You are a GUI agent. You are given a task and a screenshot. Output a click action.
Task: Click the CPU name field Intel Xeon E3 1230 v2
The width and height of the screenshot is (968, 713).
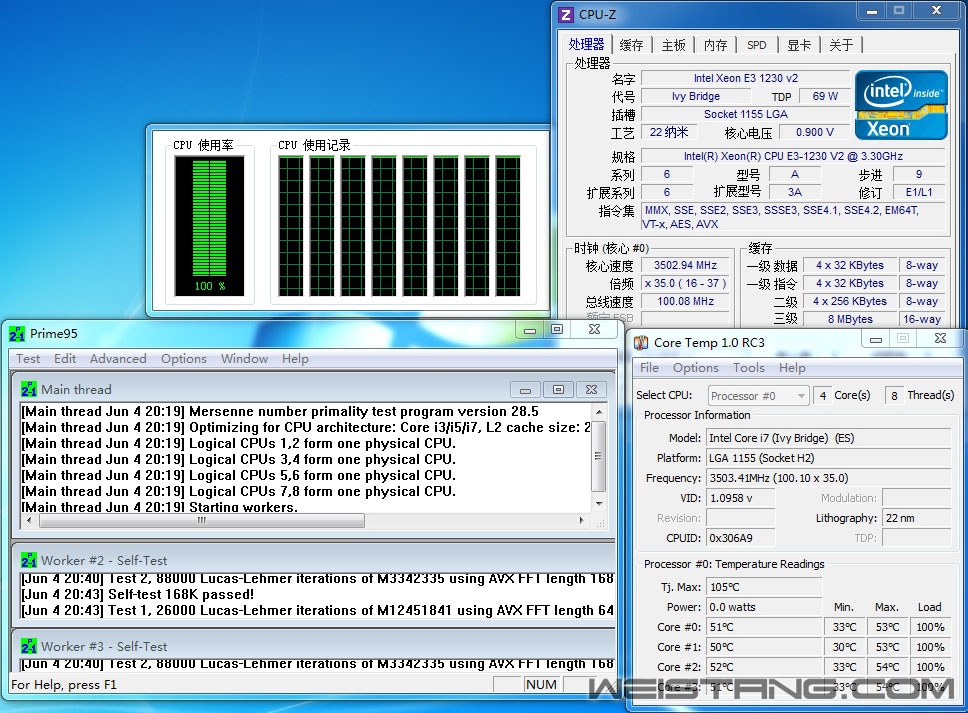(746, 78)
